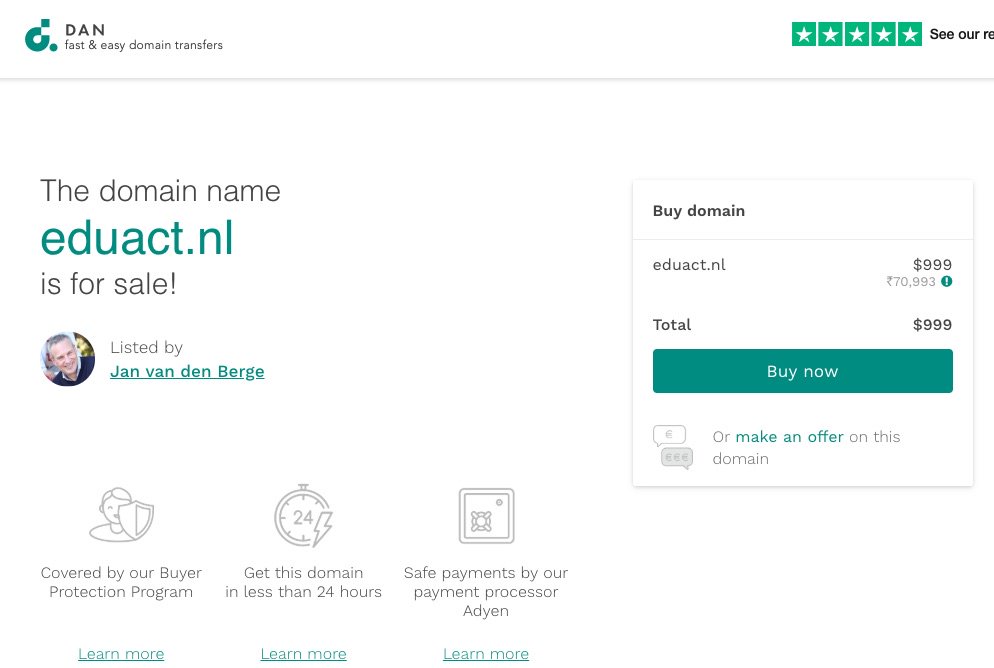Click the green info icon beside ₹70,993

pos(946,281)
